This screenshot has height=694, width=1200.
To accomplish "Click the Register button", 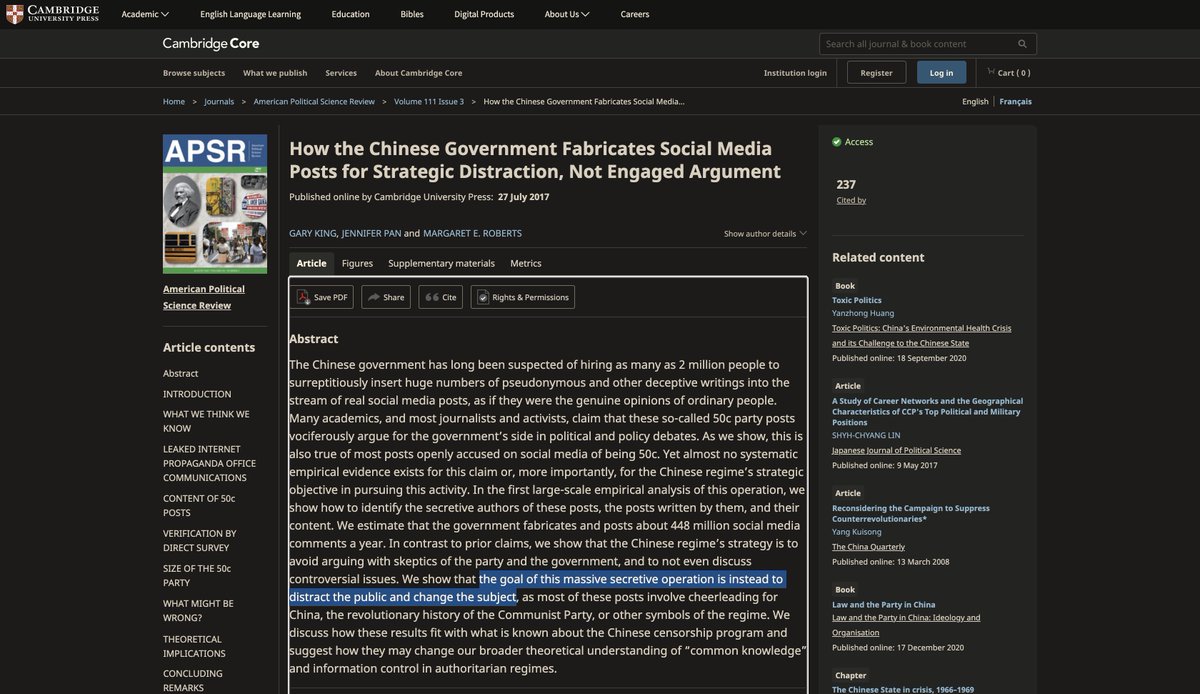I will click(877, 72).
